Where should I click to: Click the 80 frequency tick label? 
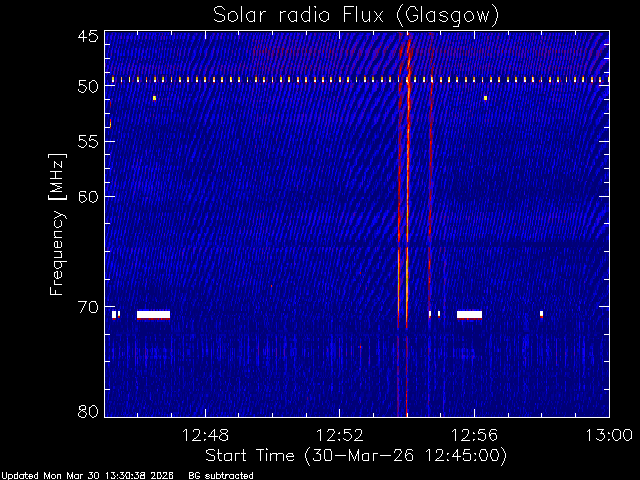click(88, 411)
